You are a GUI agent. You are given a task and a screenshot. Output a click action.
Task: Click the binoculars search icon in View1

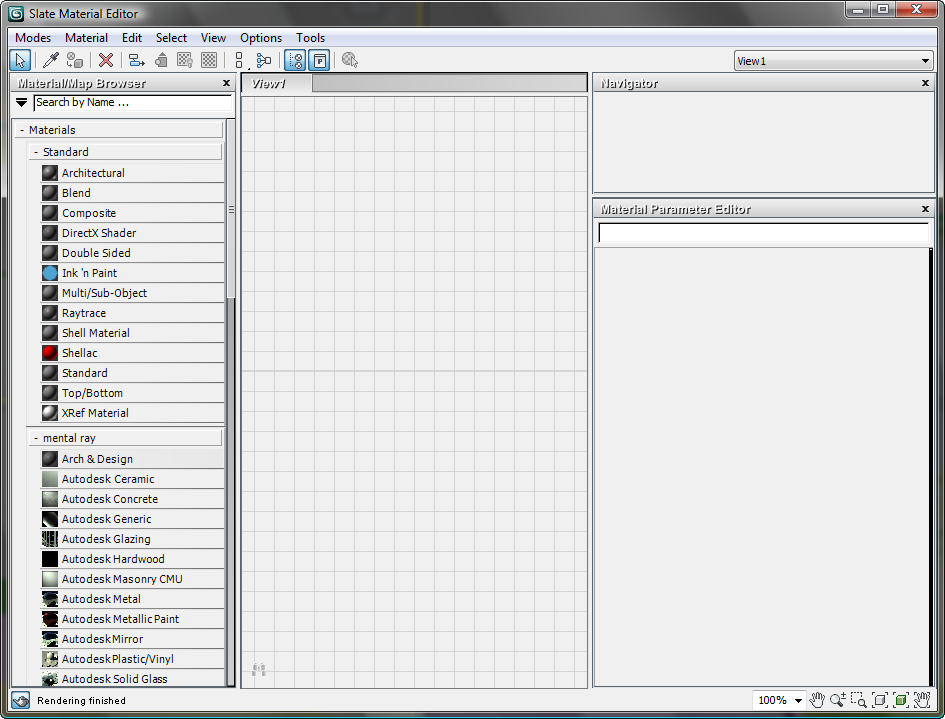pos(259,669)
